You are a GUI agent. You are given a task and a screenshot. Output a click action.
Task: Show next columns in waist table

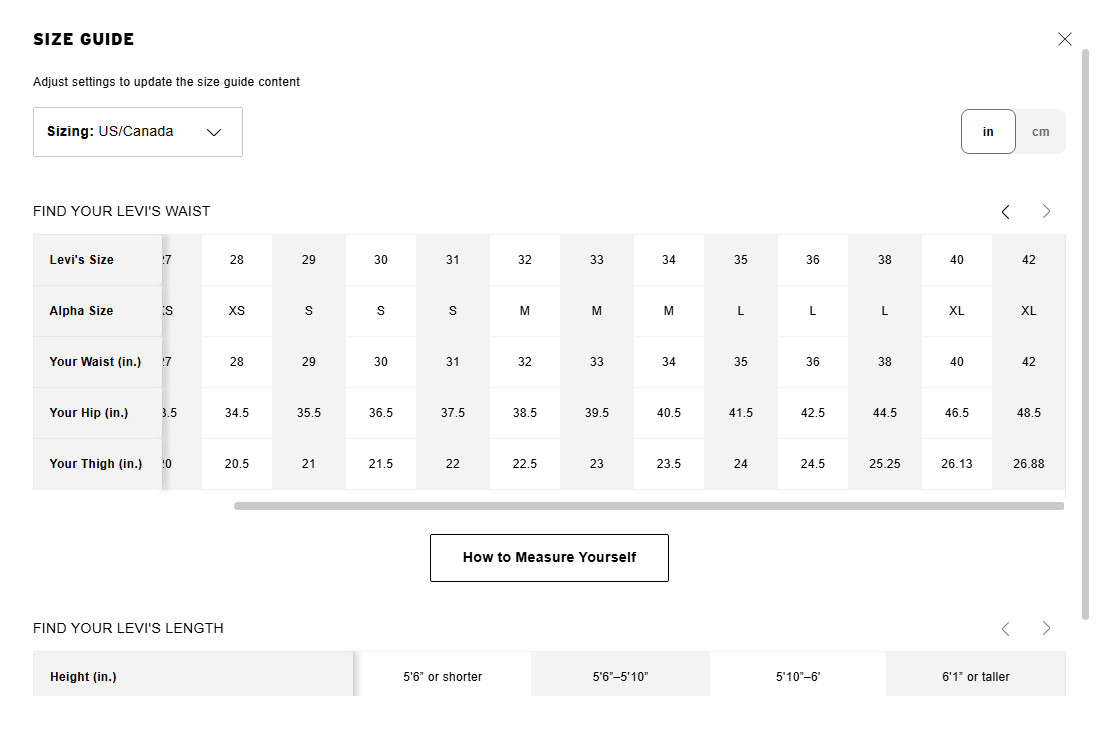1046,212
